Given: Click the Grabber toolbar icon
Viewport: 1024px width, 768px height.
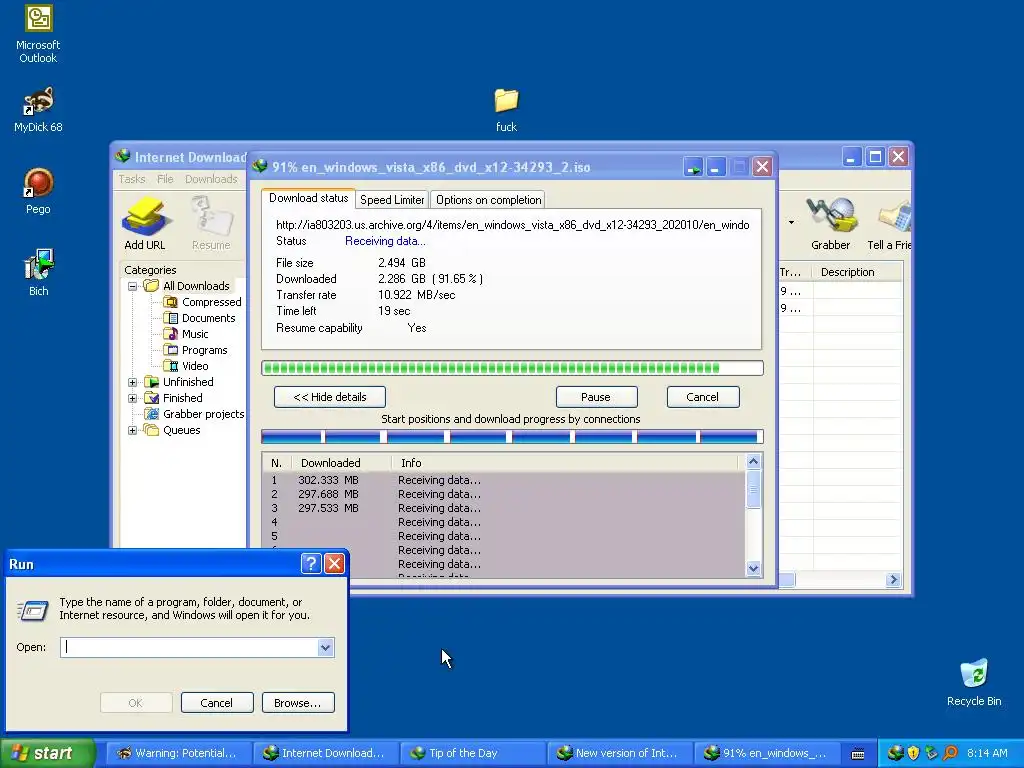Looking at the screenshot, I should [831, 224].
